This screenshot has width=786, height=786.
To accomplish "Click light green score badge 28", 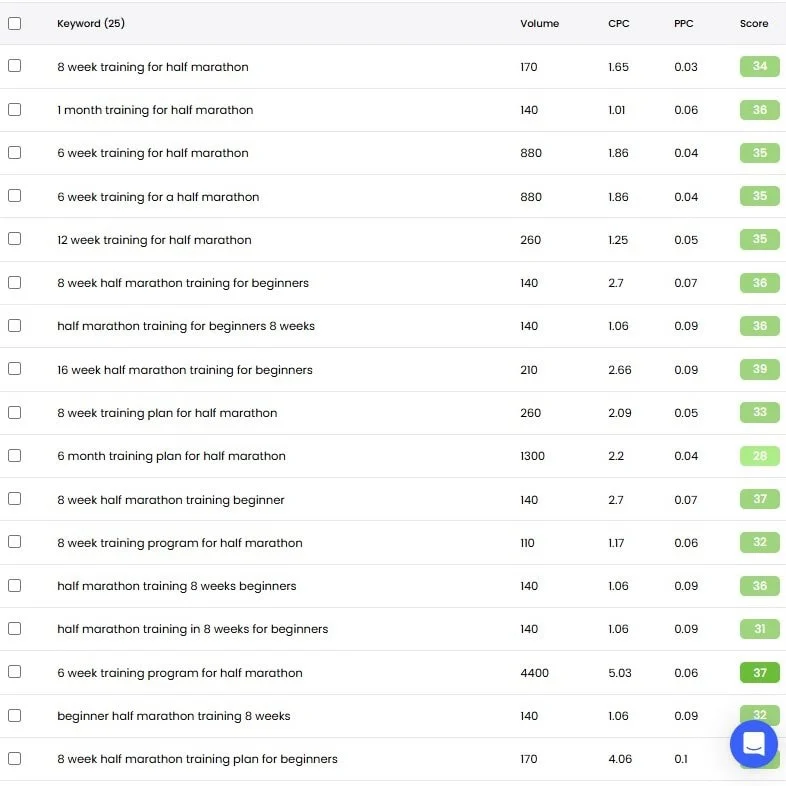I will point(759,456).
